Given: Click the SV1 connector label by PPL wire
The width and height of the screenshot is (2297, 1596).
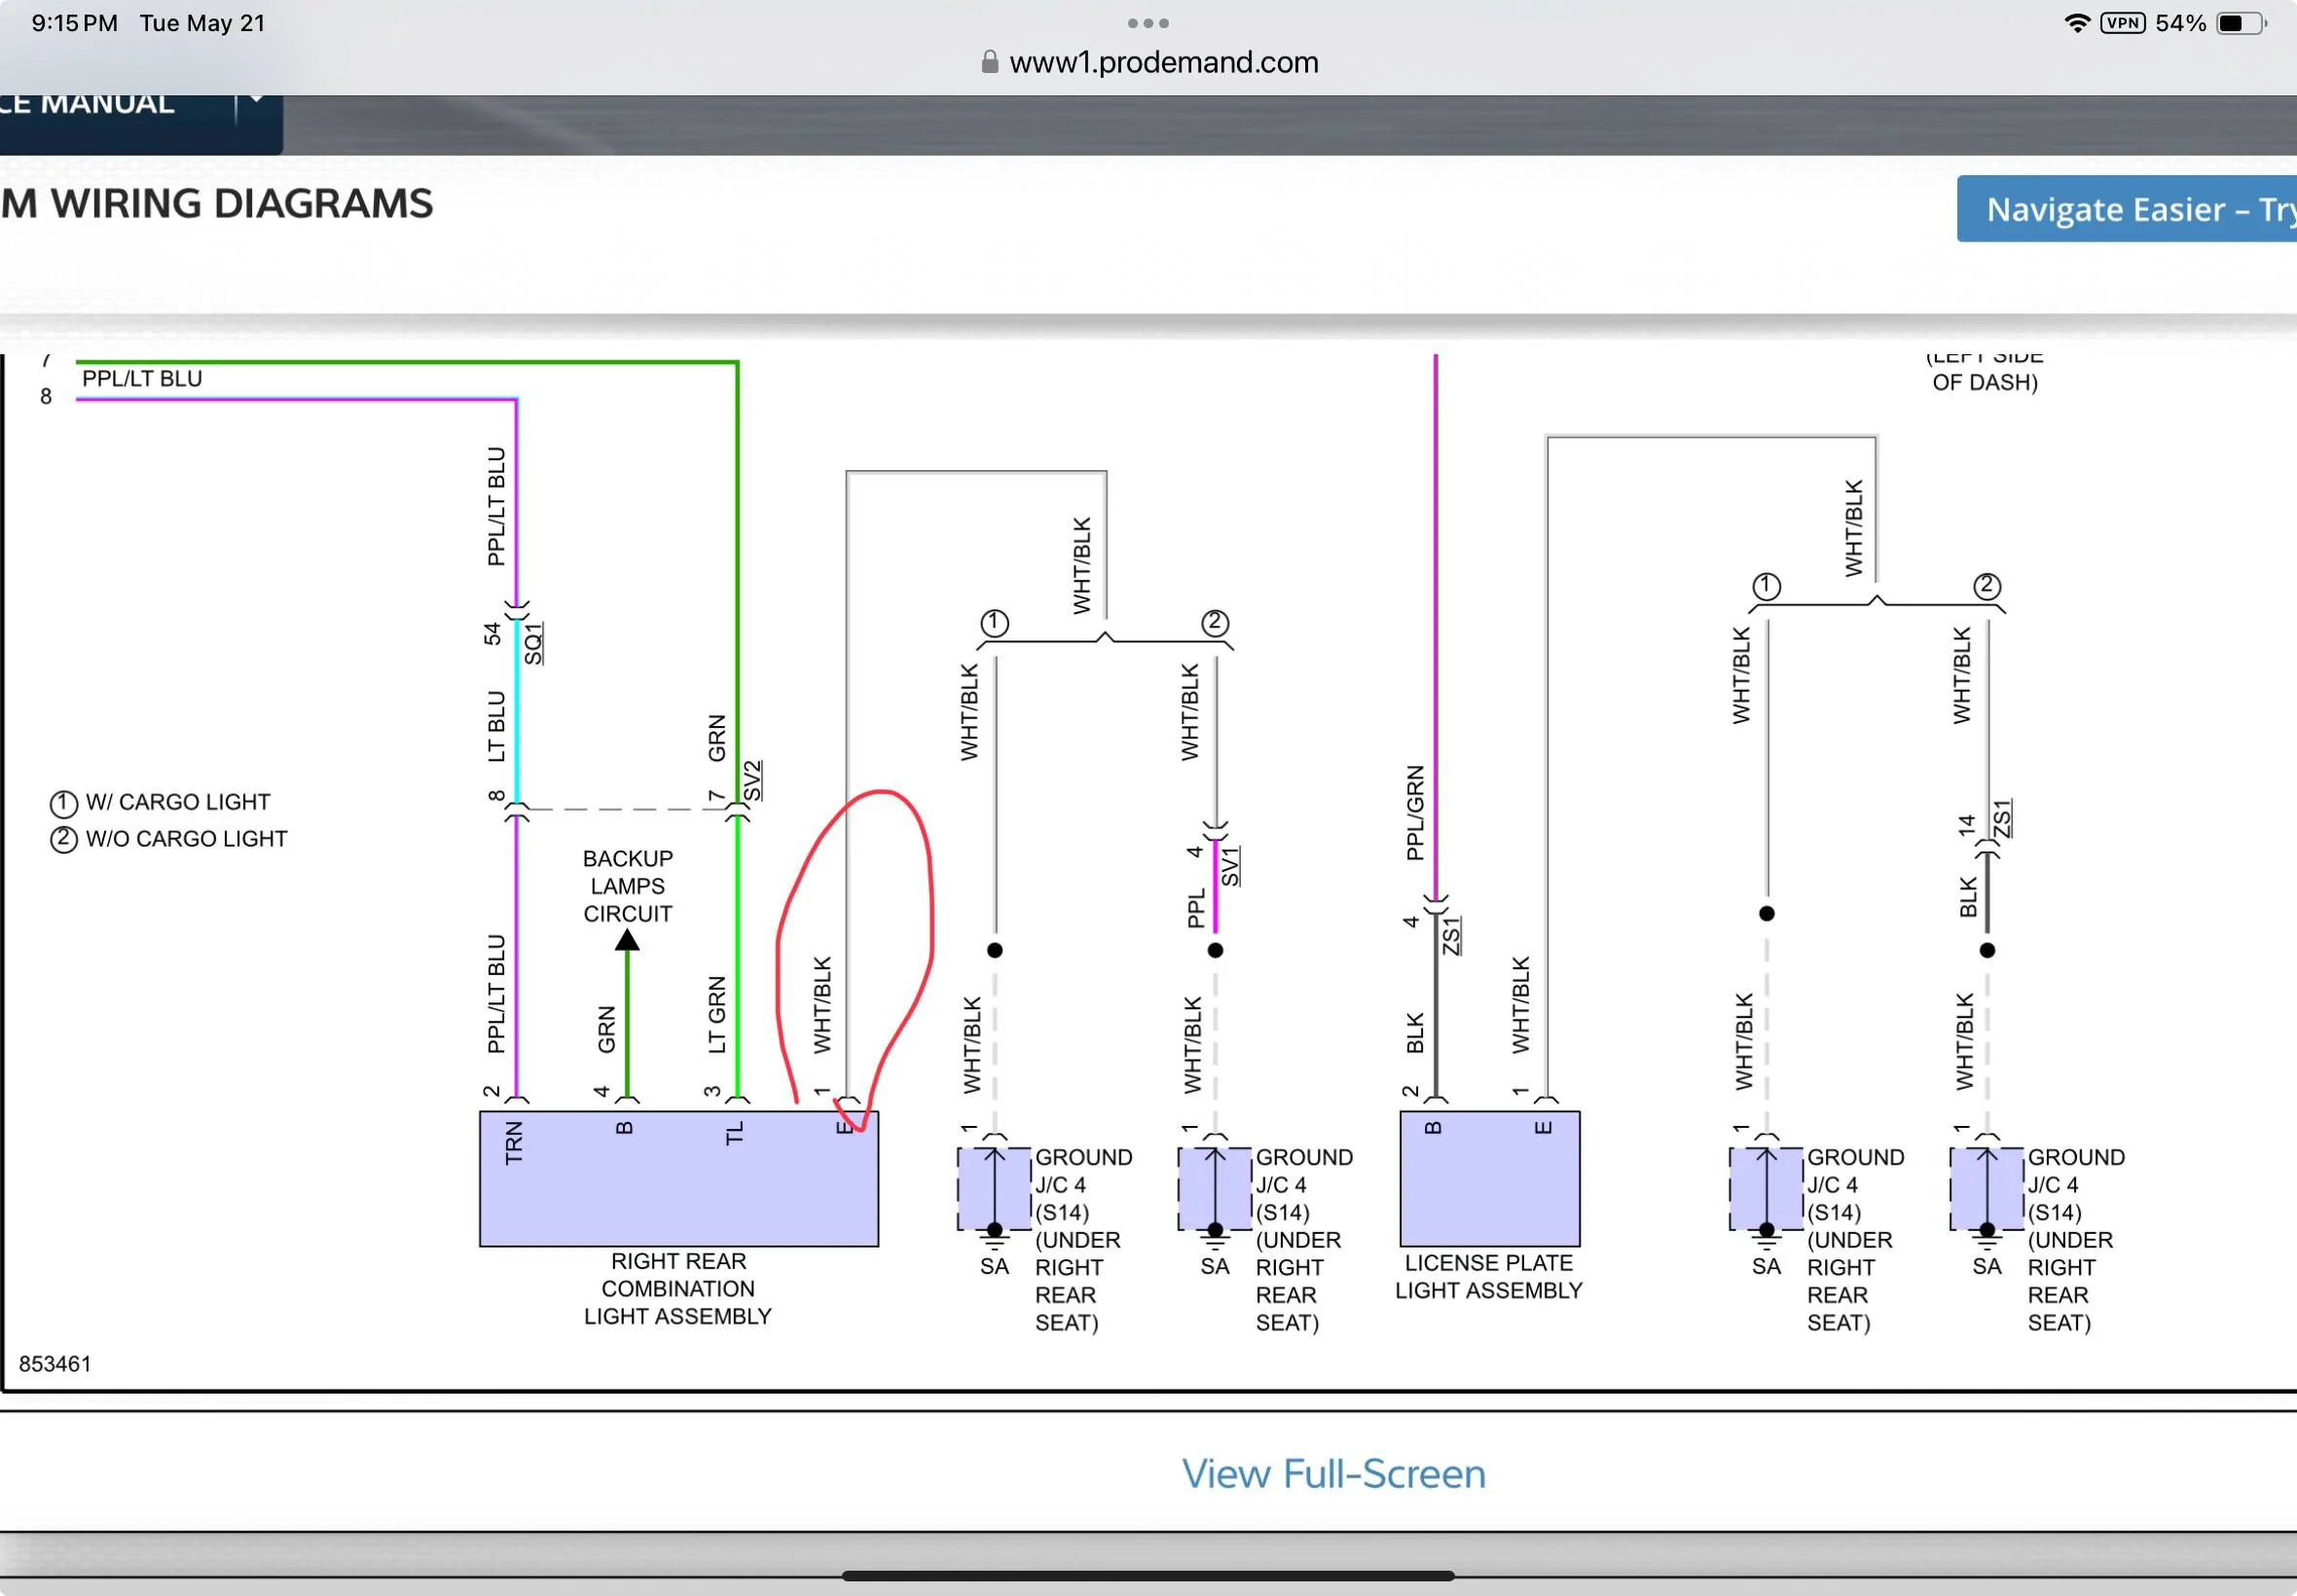Looking at the screenshot, I should [1230, 866].
